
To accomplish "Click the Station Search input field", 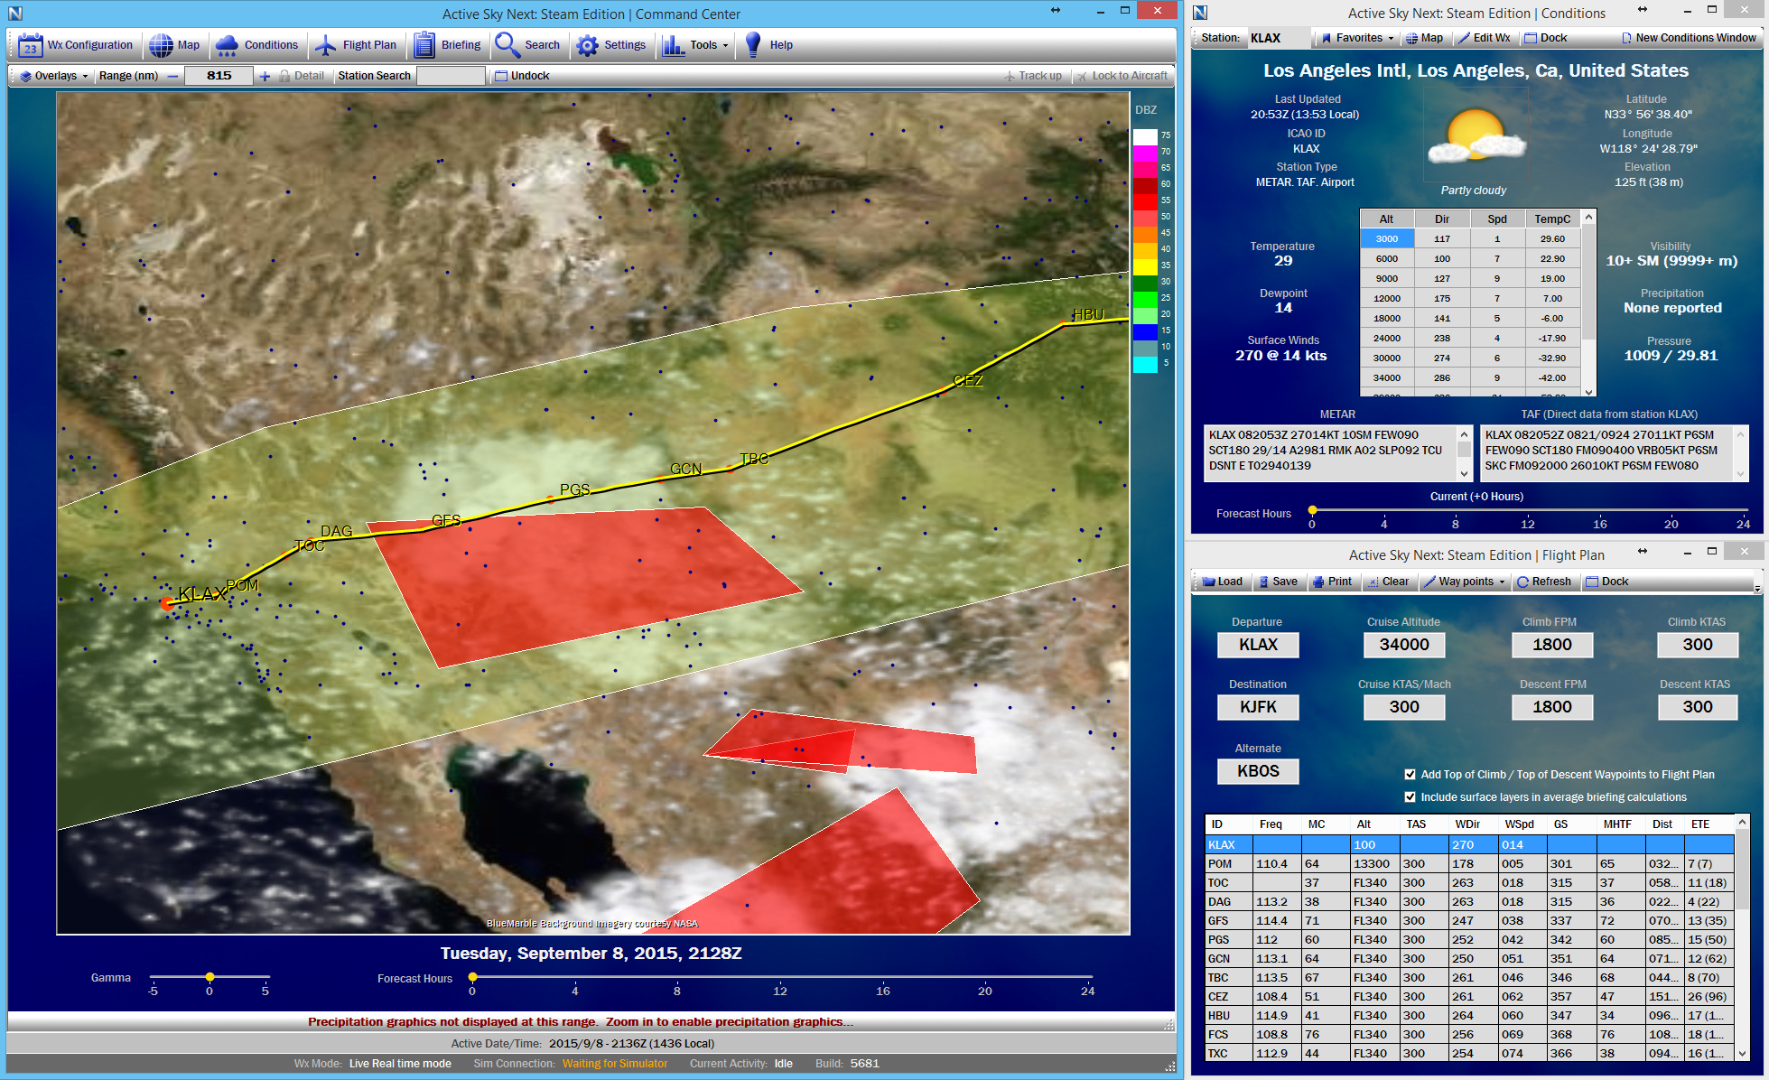I will [450, 75].
